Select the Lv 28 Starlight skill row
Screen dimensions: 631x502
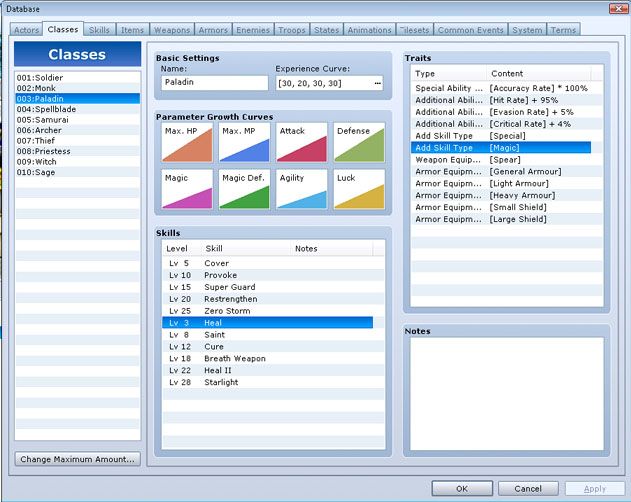267,382
